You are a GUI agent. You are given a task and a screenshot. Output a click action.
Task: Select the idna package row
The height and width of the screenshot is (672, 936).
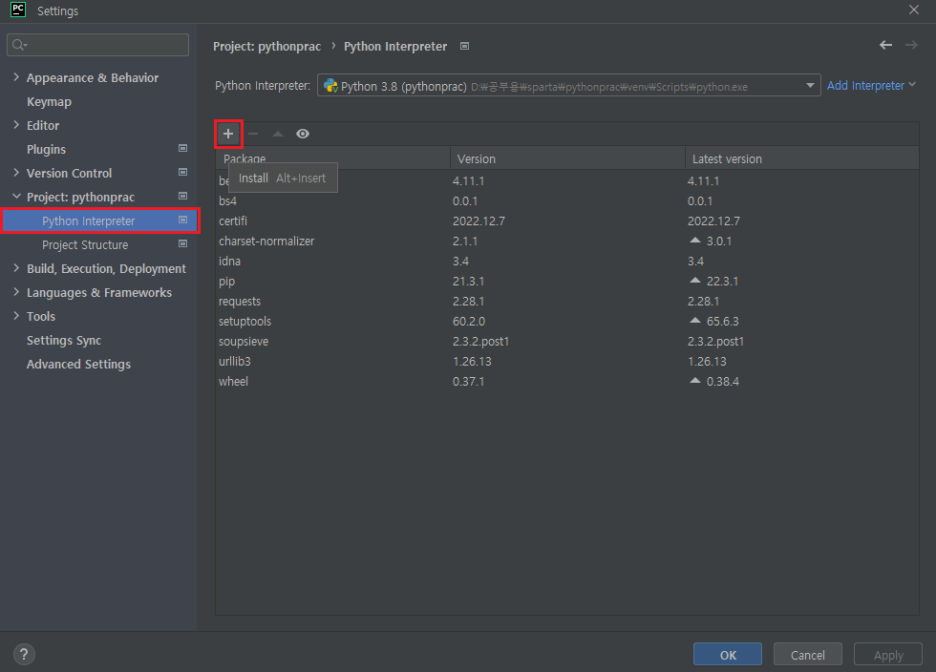point(567,261)
